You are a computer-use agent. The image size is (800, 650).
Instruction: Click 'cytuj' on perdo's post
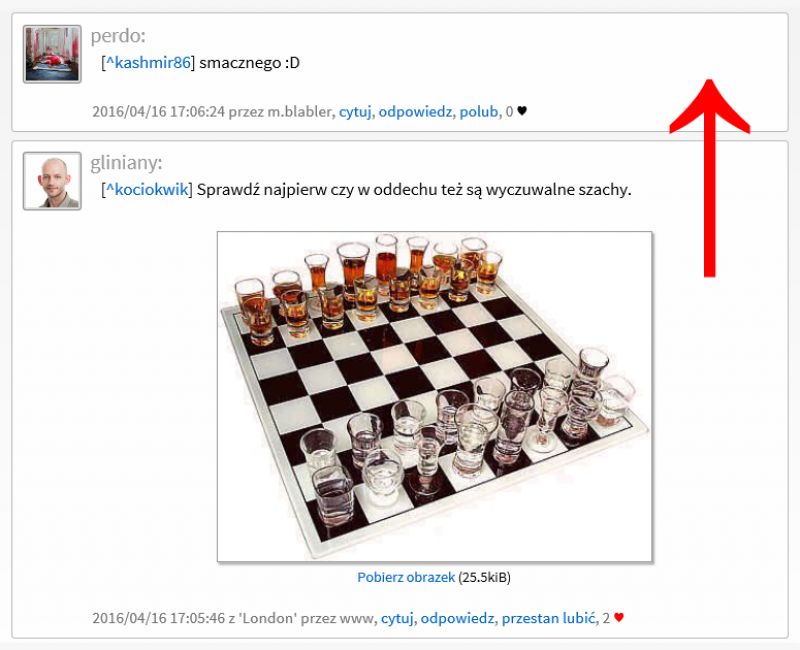355,112
